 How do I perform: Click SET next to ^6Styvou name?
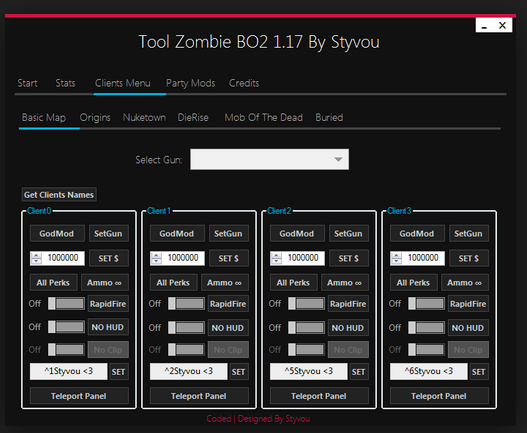click(x=479, y=372)
